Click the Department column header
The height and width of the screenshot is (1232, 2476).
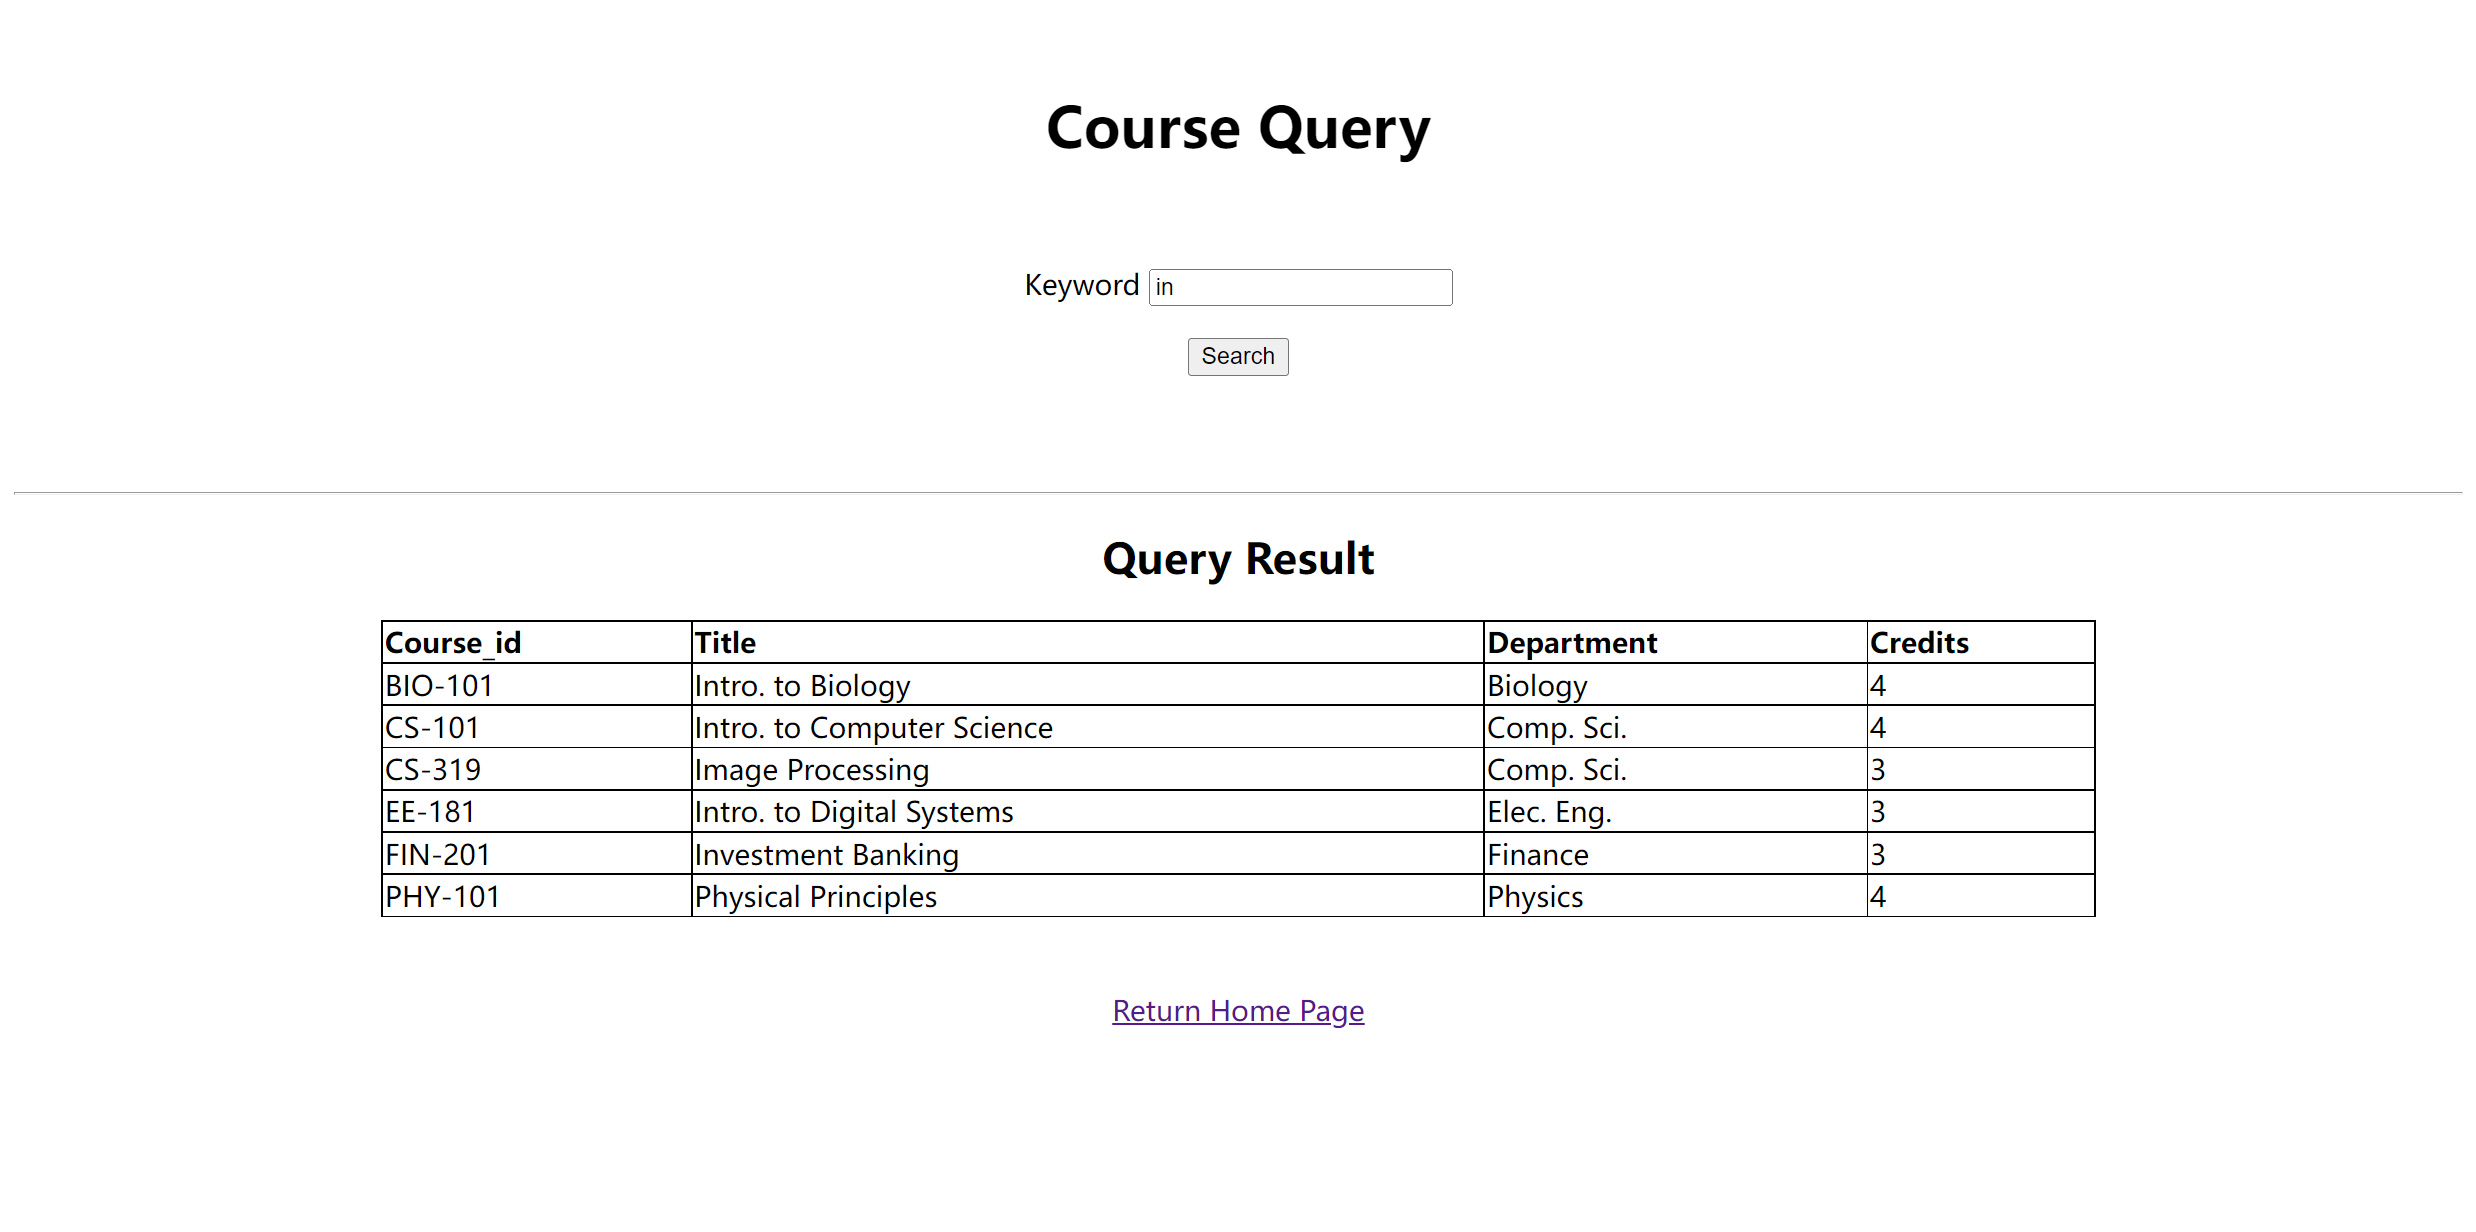coord(1571,643)
